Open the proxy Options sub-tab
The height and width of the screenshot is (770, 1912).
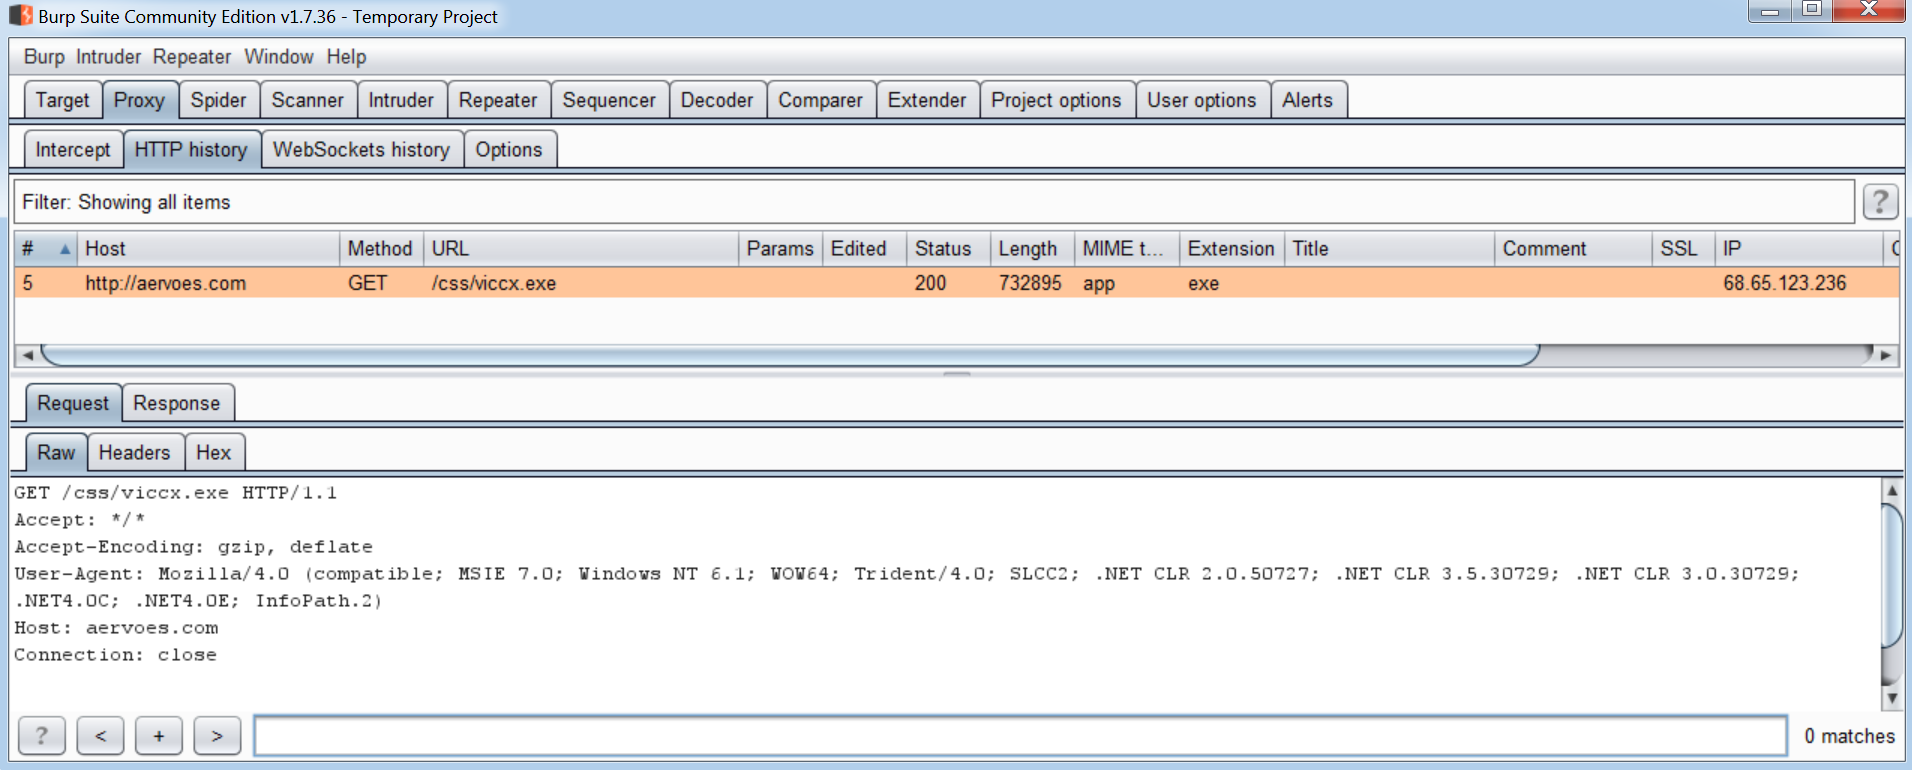[509, 150]
